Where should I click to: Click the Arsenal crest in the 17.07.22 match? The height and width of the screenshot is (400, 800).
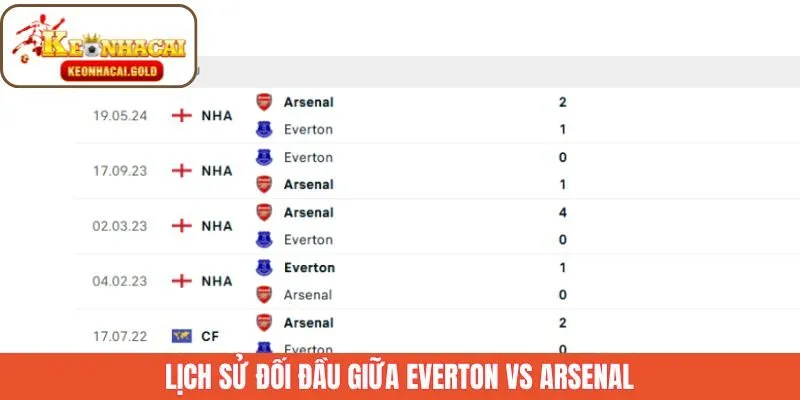[264, 323]
